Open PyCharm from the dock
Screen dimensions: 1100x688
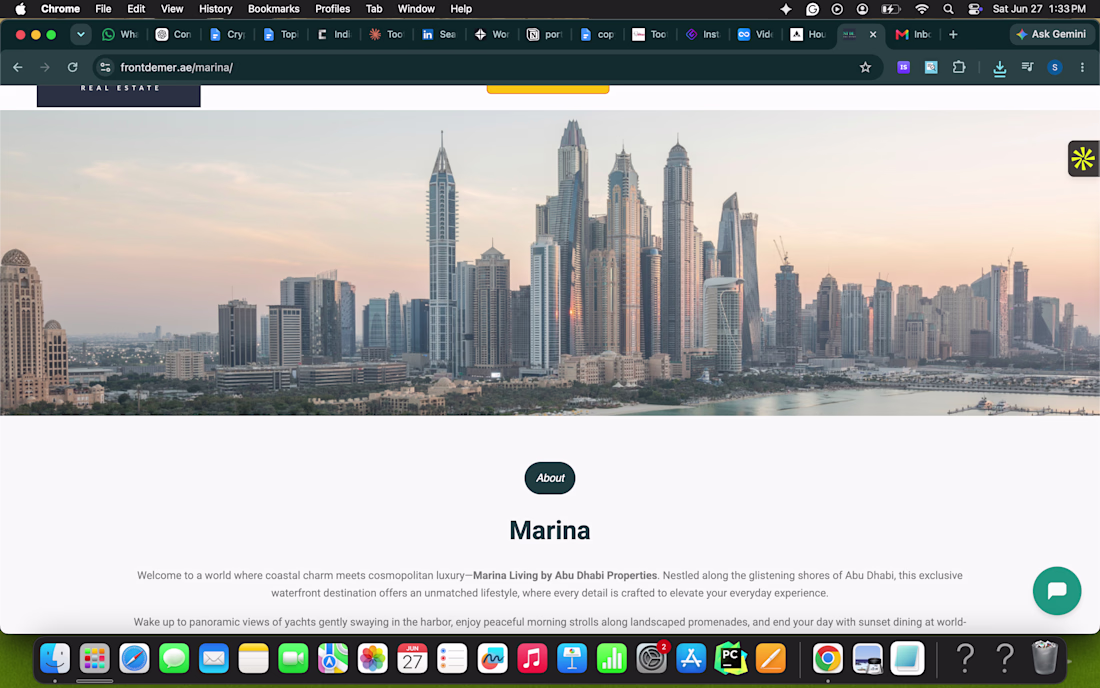730,659
